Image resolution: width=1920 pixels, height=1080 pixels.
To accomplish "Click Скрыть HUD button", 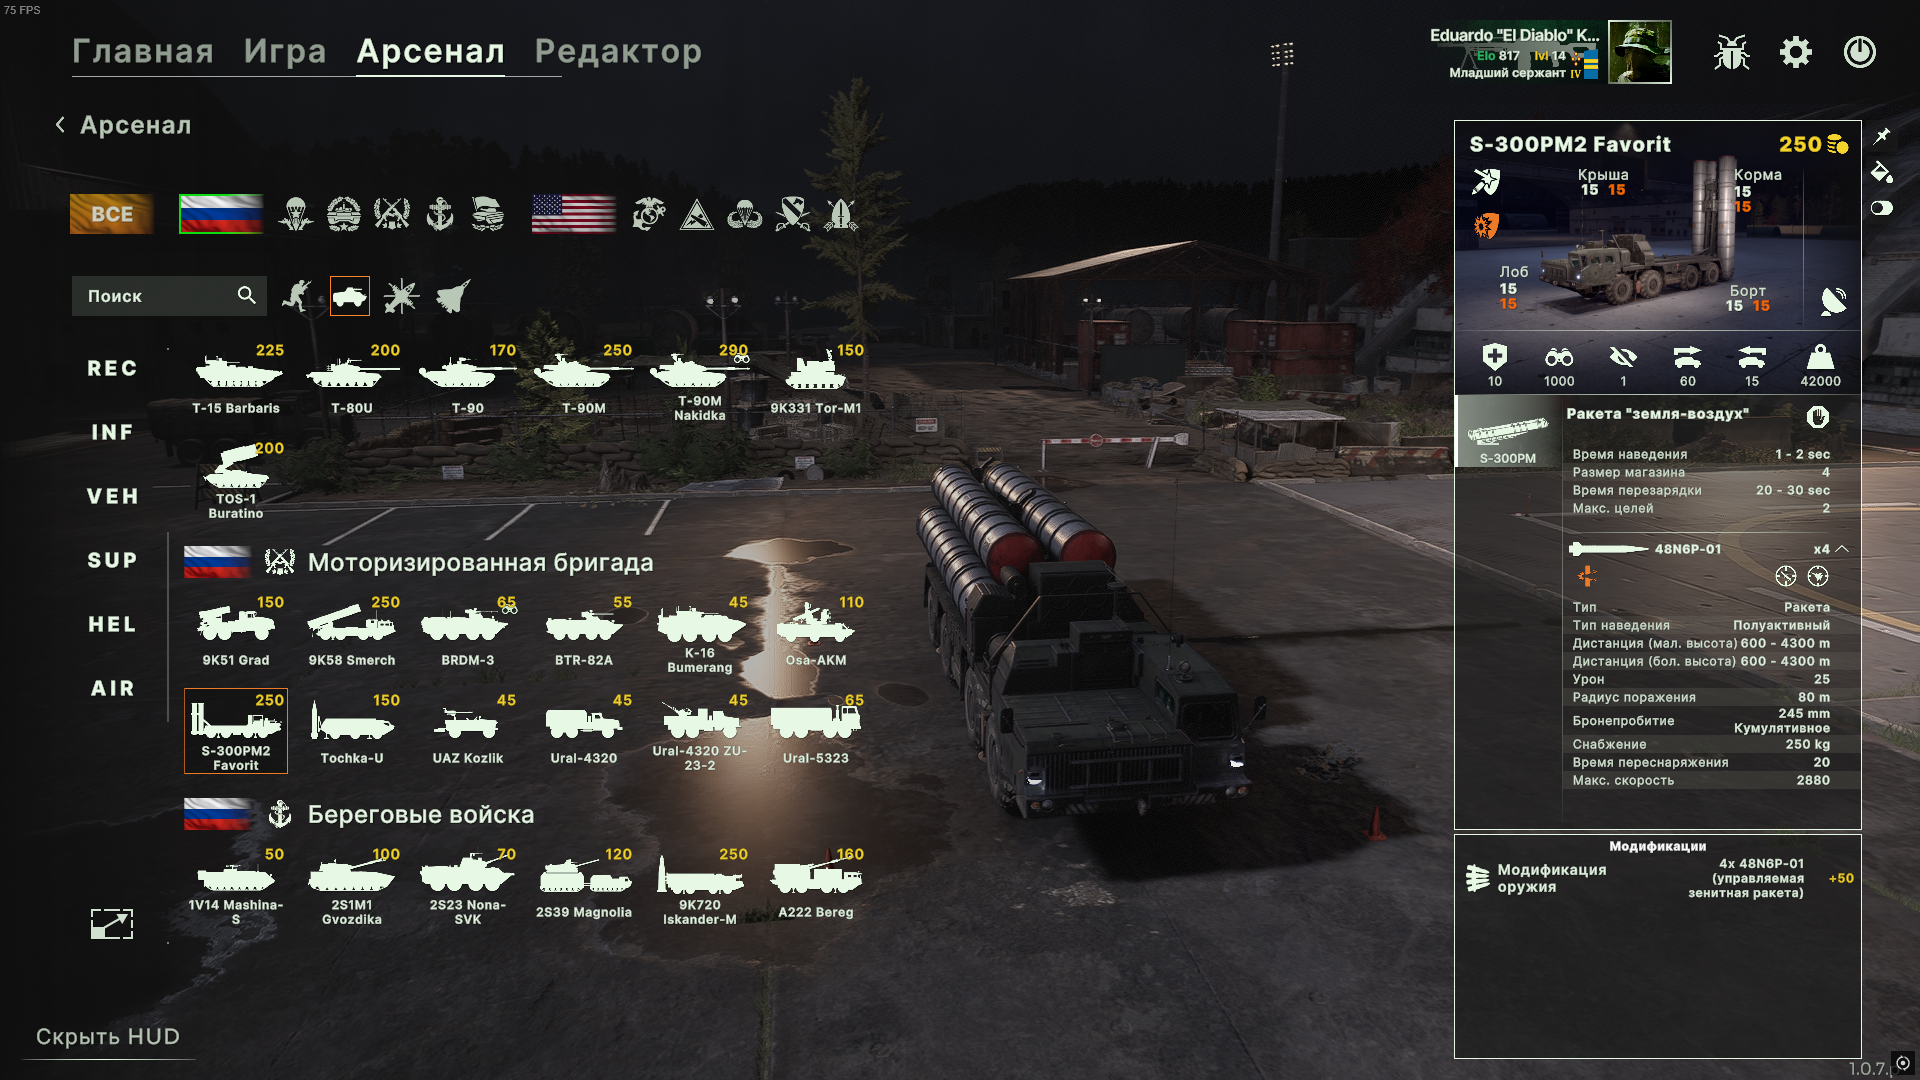I will 108,1037.
